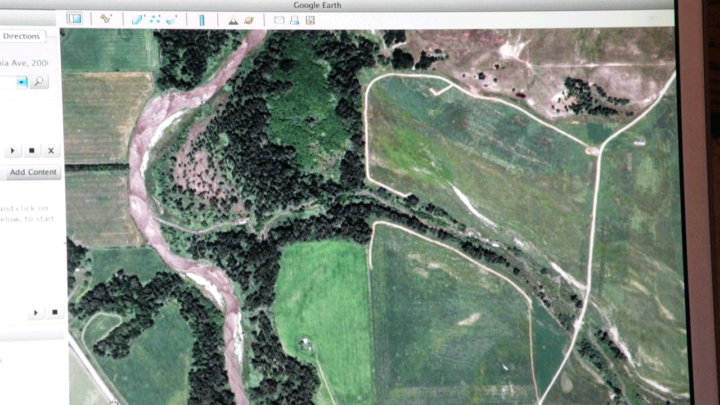Select the Add Polygon tool
Screen dimensions: 720x405
pos(138,18)
